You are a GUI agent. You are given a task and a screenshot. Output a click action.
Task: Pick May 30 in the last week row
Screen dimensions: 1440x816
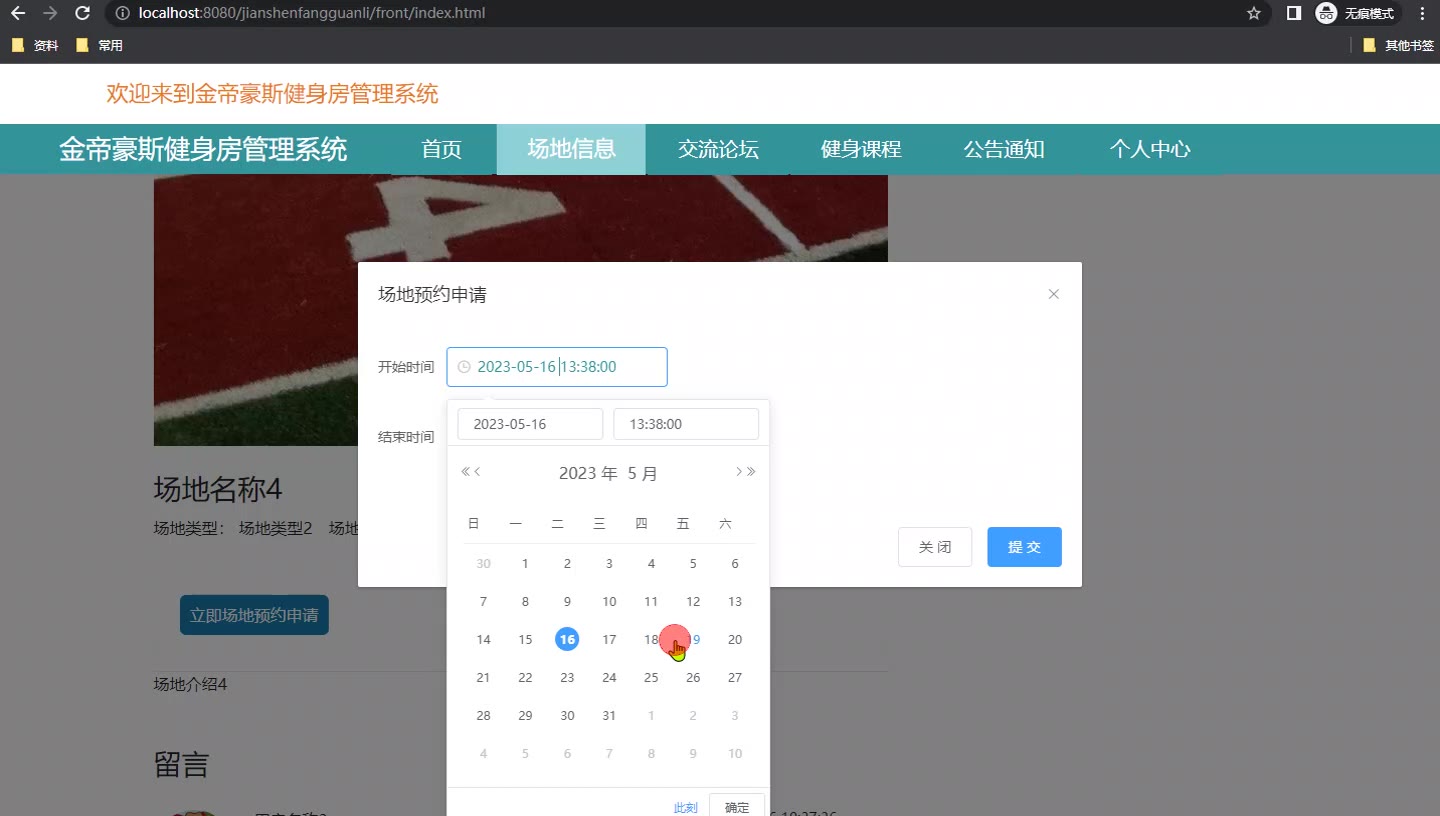coord(567,716)
